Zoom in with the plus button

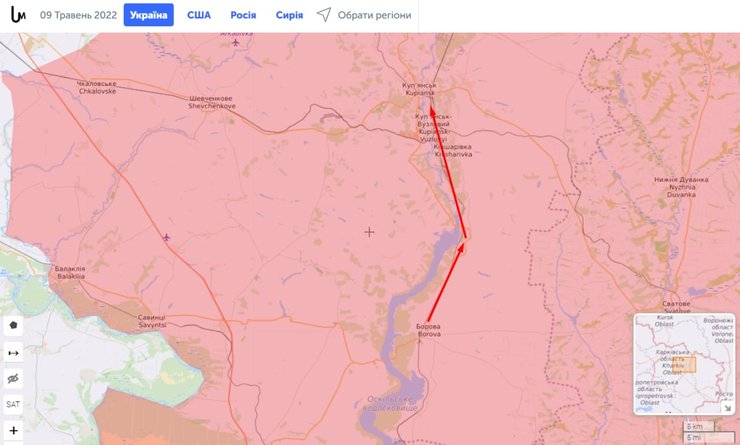[x=13, y=431]
